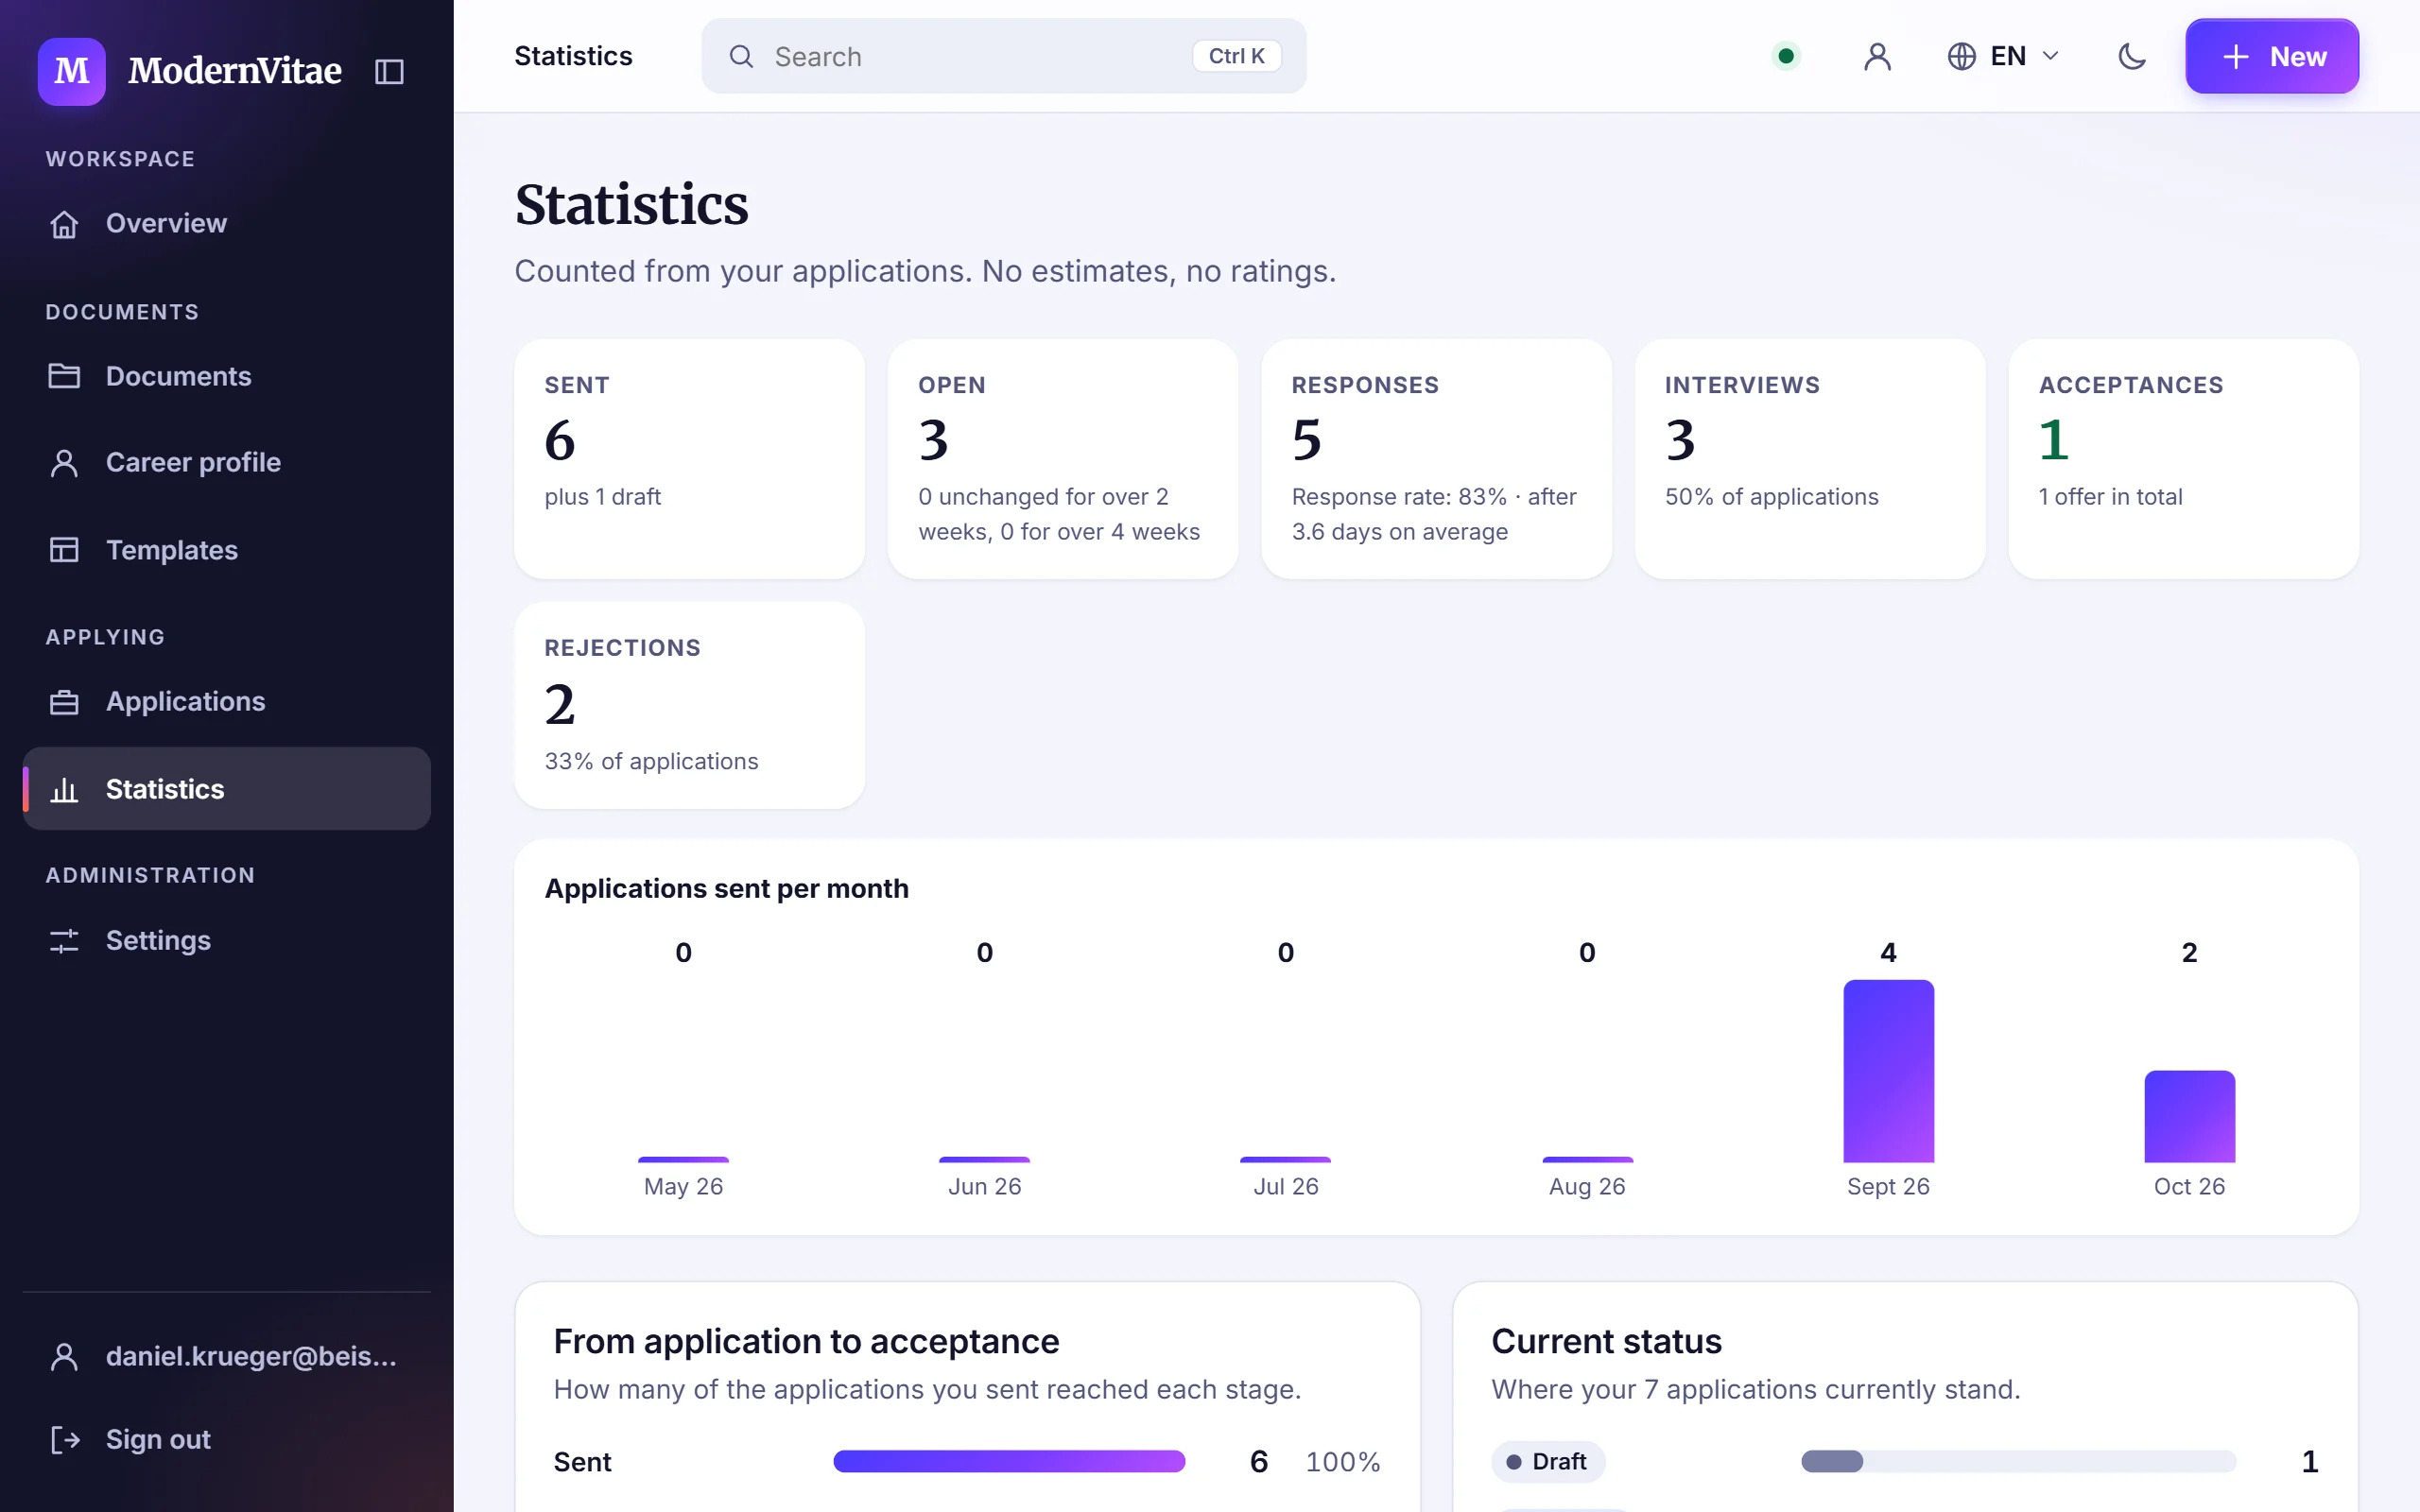Click the Rejections statistics card
This screenshot has height=1512, width=2420.
click(x=689, y=705)
